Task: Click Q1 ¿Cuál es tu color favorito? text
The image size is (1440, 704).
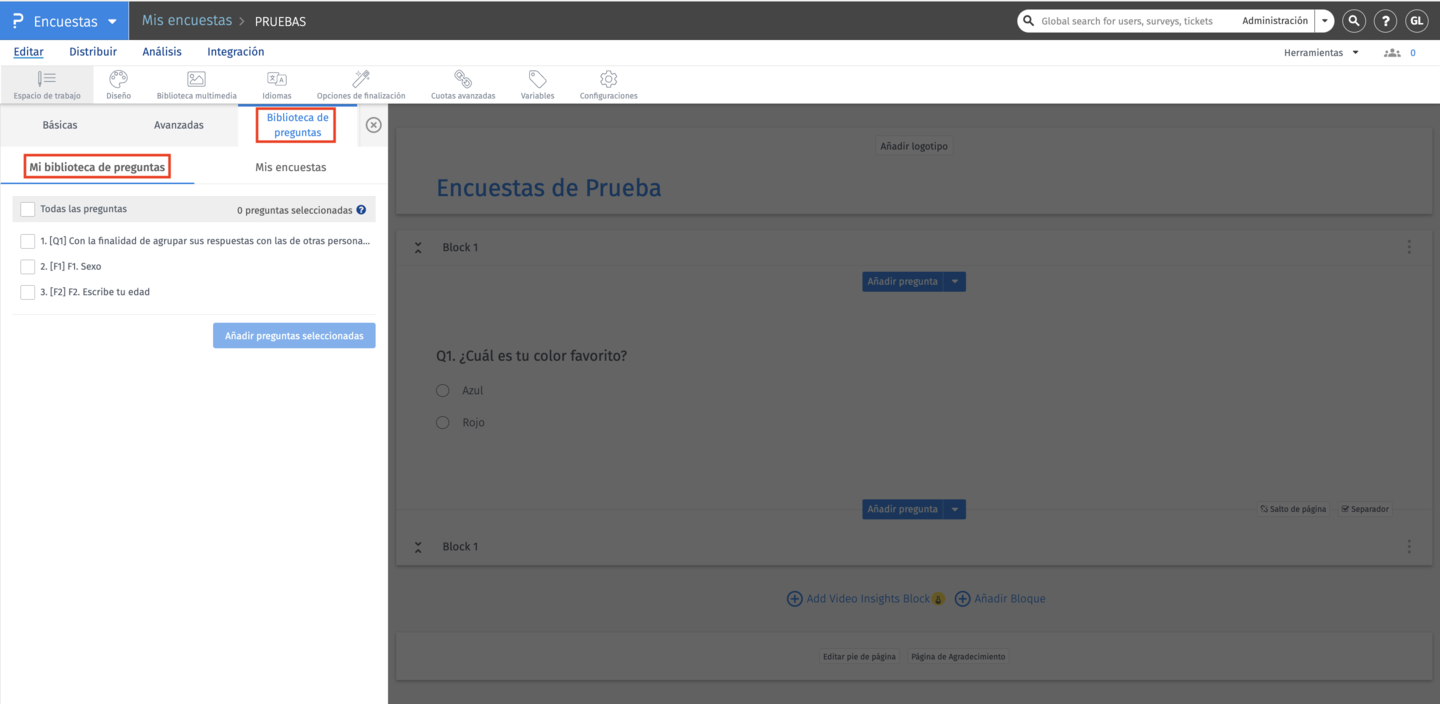Action: 531,355
